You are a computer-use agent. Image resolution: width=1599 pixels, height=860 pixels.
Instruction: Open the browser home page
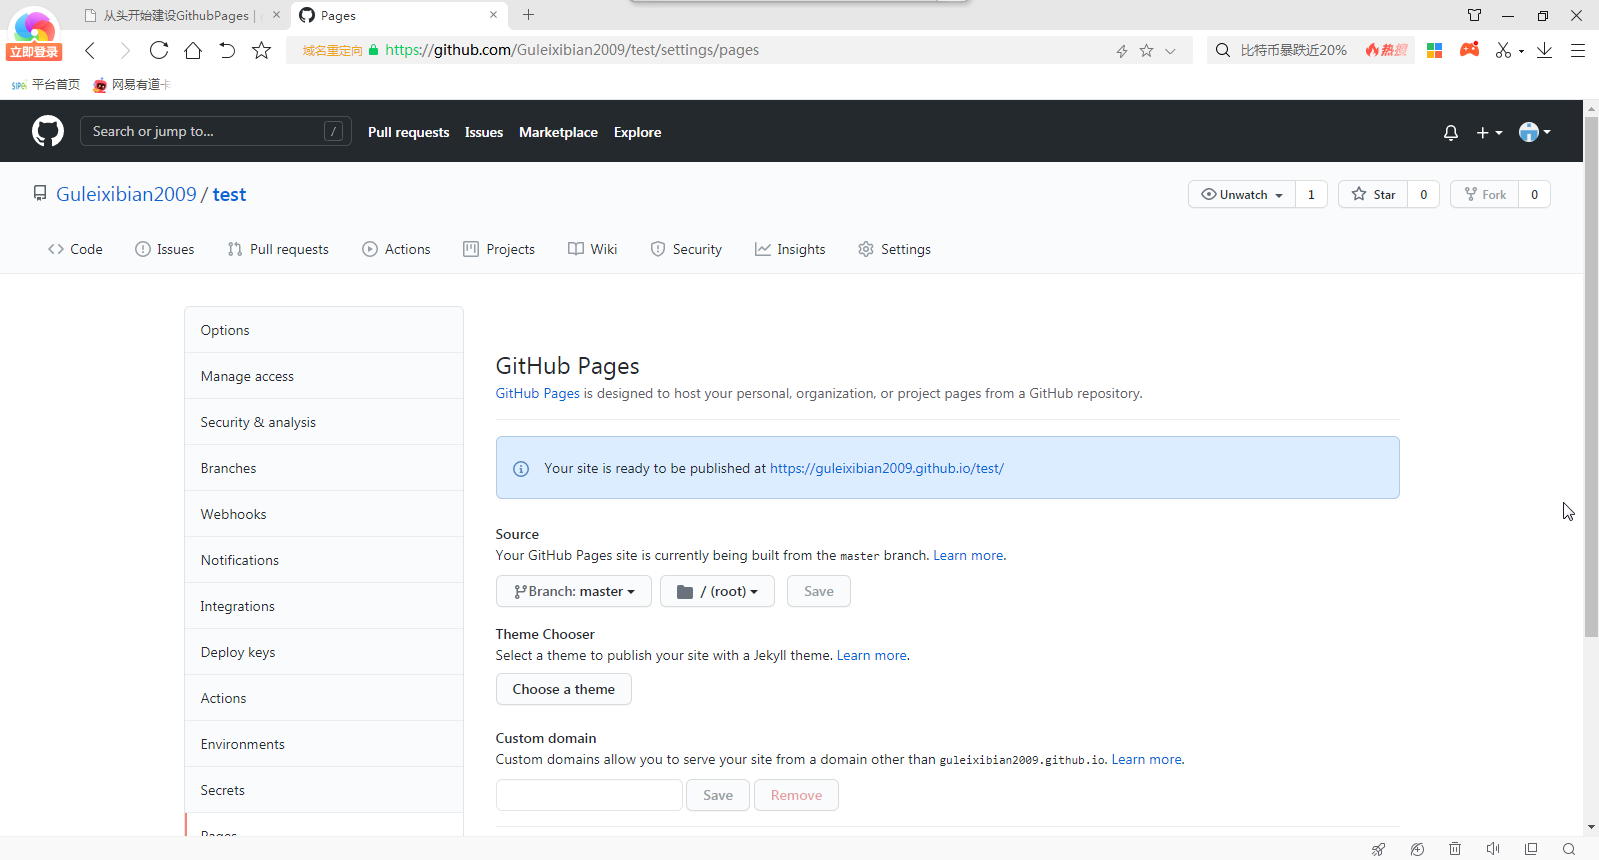(193, 50)
